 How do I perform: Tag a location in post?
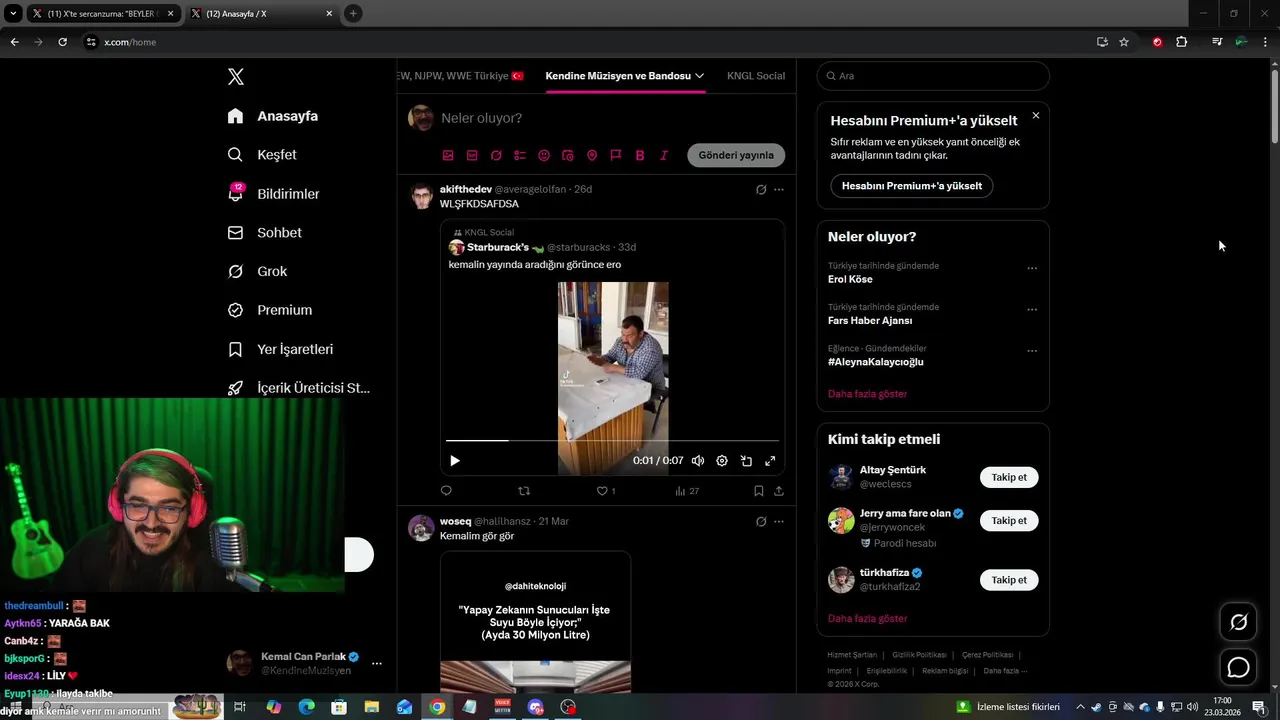click(x=592, y=155)
